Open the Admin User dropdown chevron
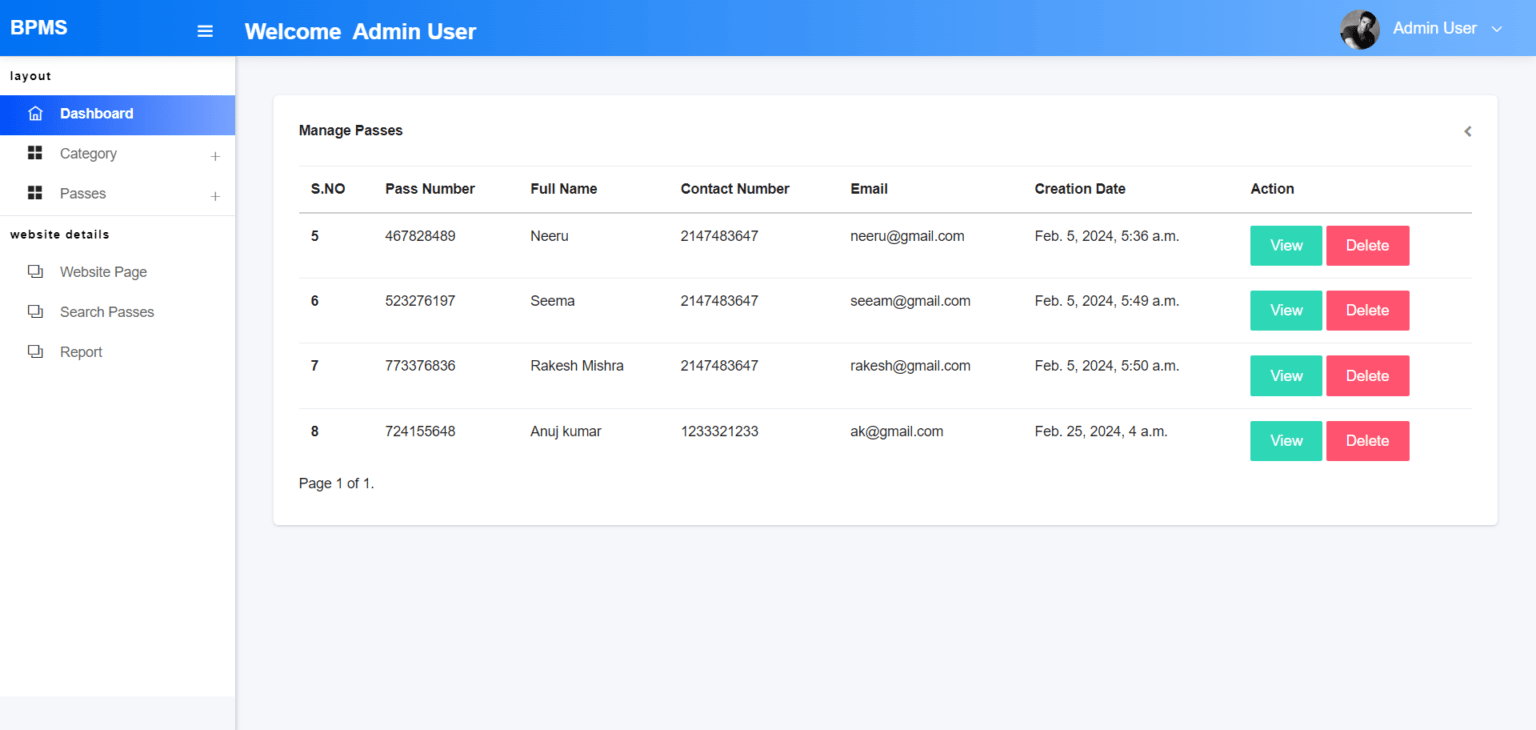This screenshot has height=730, width=1536. 1496,29
